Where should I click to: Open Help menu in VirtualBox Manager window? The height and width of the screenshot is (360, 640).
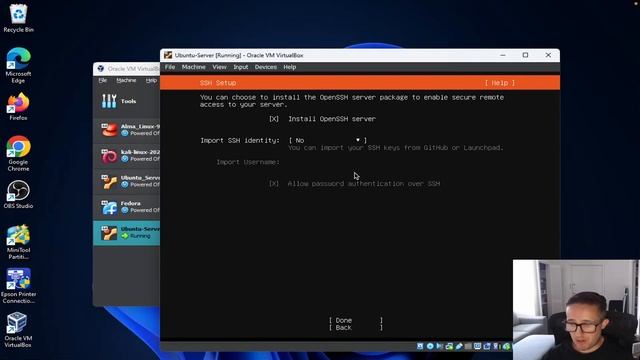click(x=151, y=80)
